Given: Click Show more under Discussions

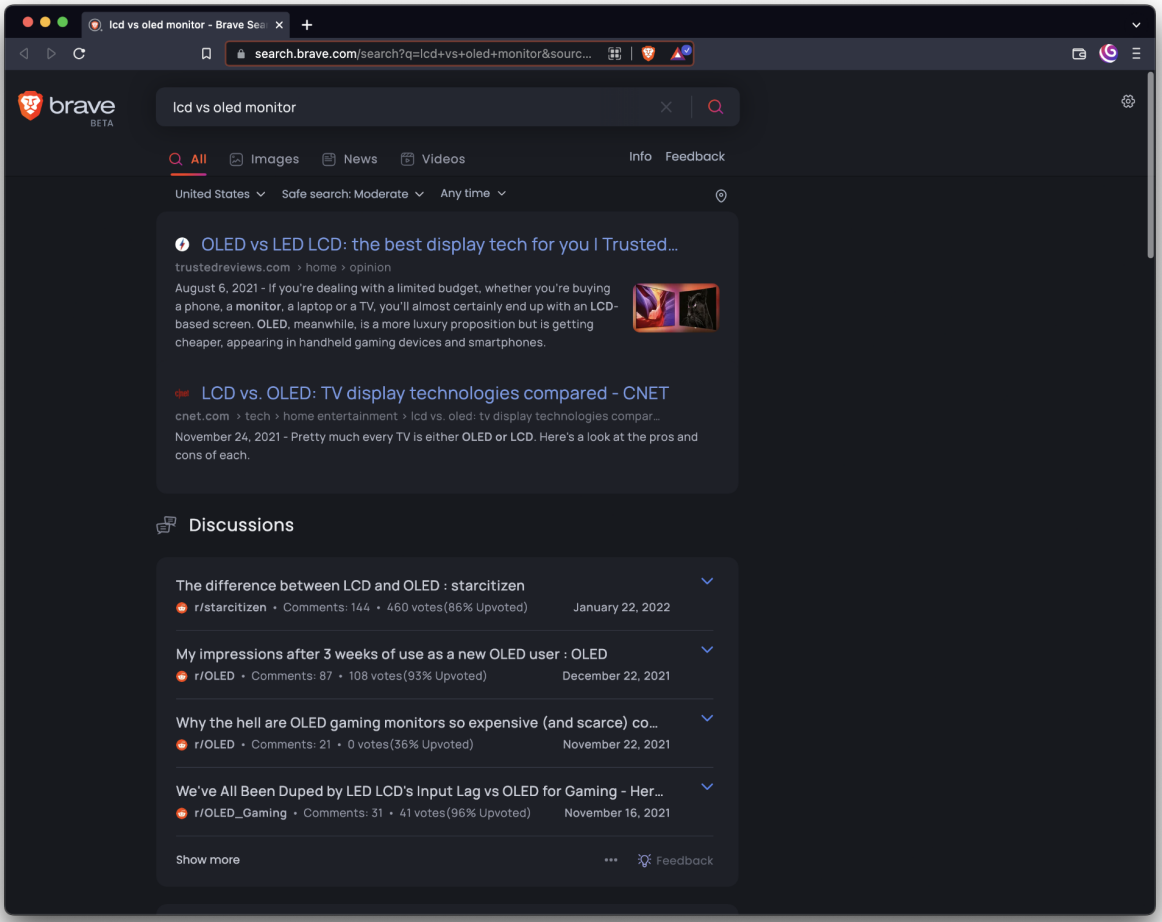Looking at the screenshot, I should 207,859.
